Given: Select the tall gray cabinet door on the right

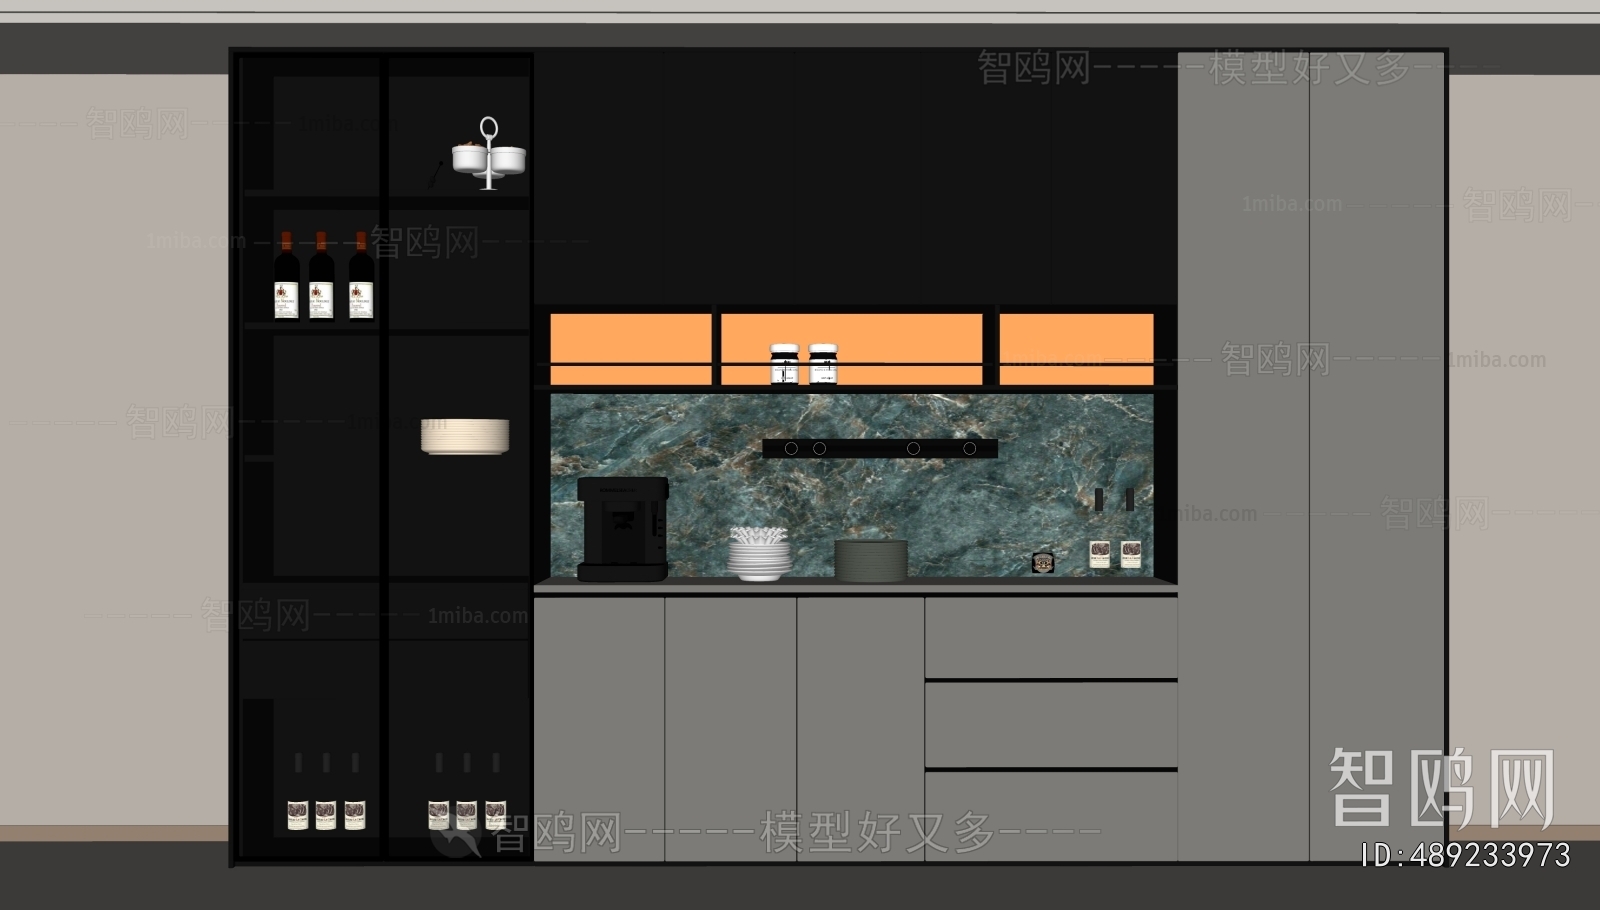Looking at the screenshot, I should pos(1377,457).
